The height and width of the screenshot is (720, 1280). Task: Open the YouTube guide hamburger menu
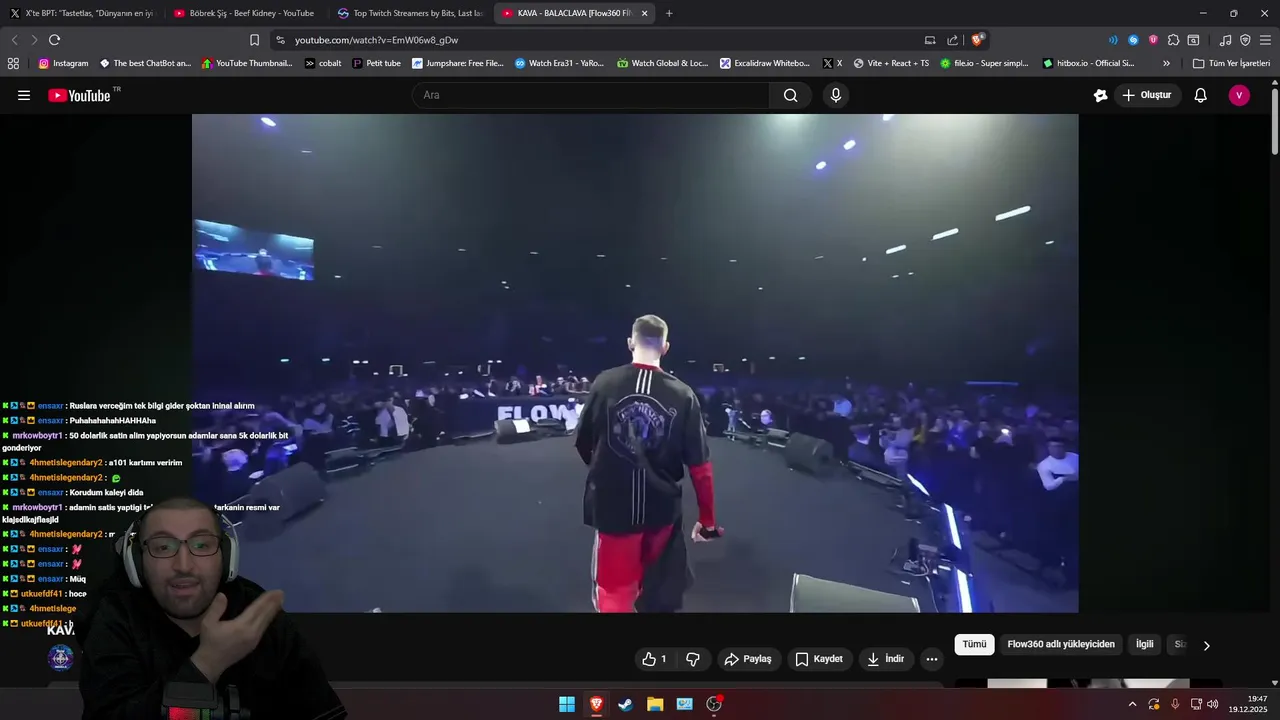click(24, 95)
